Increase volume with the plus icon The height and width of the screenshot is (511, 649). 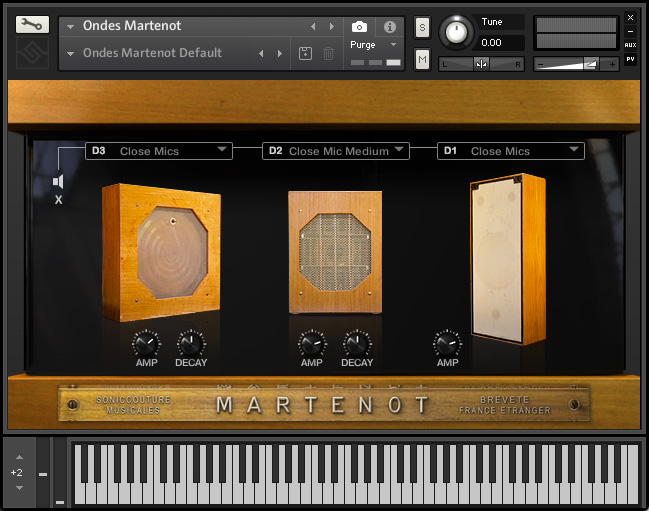pos(612,65)
